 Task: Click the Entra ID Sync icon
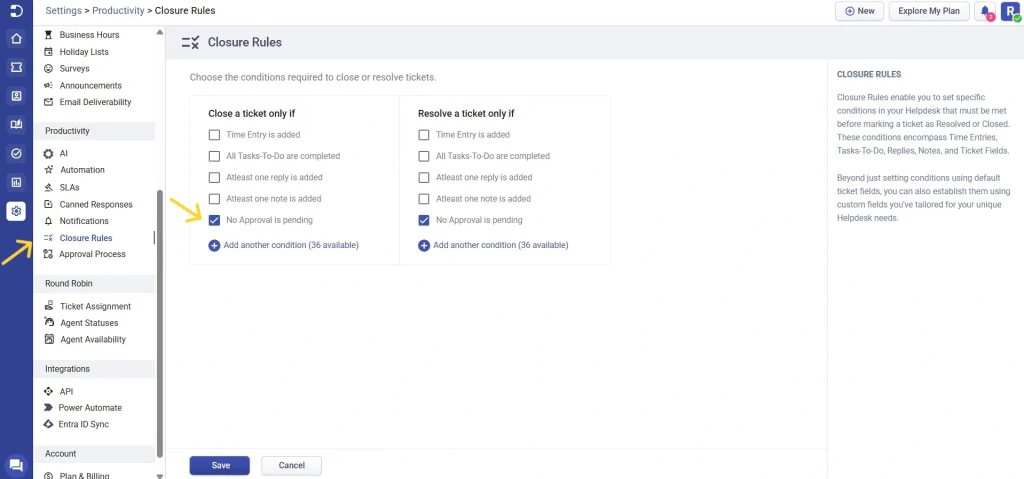pyautogui.click(x=48, y=424)
